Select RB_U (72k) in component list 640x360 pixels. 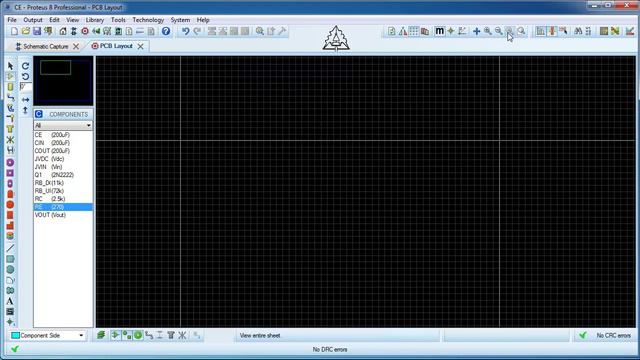click(x=63, y=191)
